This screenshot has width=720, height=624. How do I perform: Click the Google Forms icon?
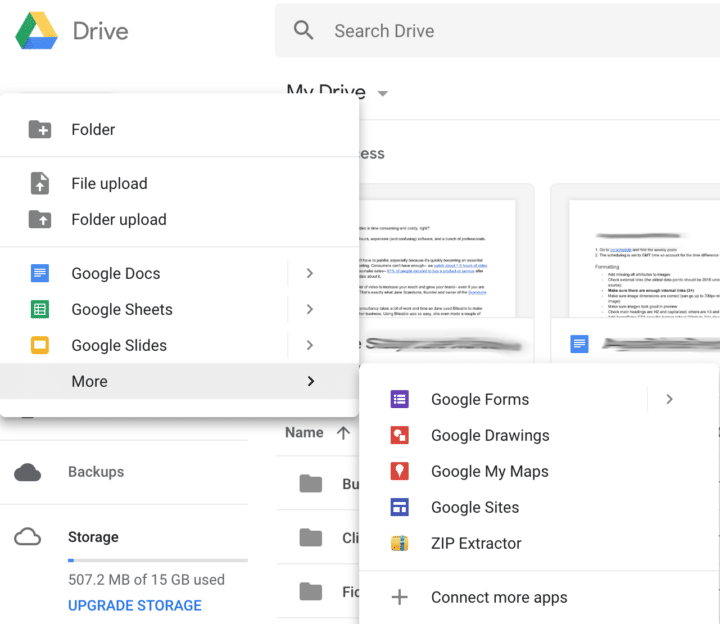click(x=399, y=399)
